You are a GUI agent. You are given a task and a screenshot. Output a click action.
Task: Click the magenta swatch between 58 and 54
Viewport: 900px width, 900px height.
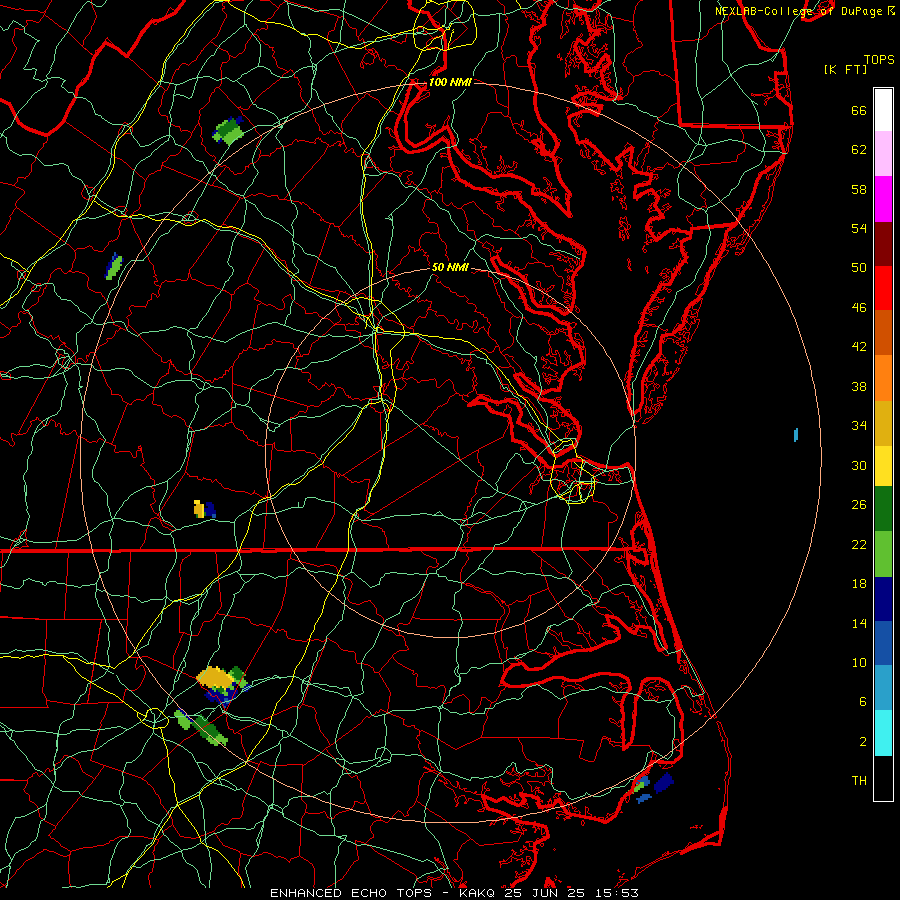tap(883, 199)
